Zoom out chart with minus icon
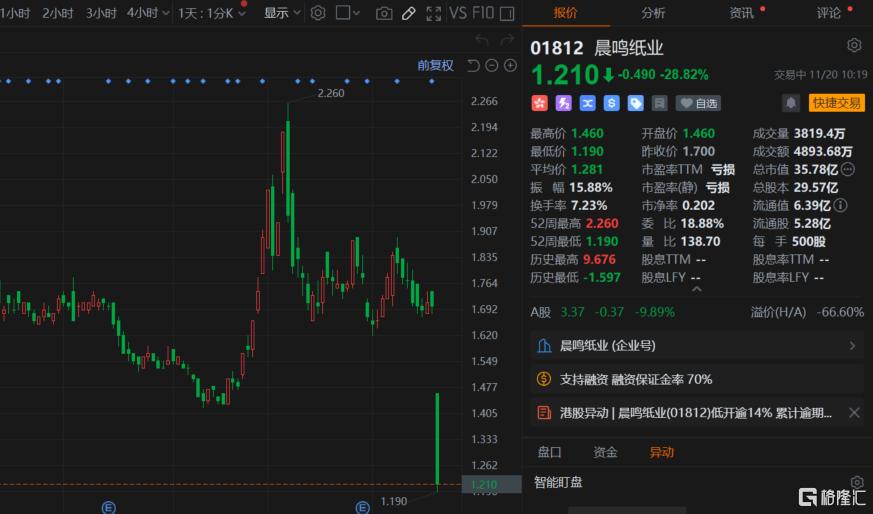The height and width of the screenshot is (514, 873). point(492,66)
